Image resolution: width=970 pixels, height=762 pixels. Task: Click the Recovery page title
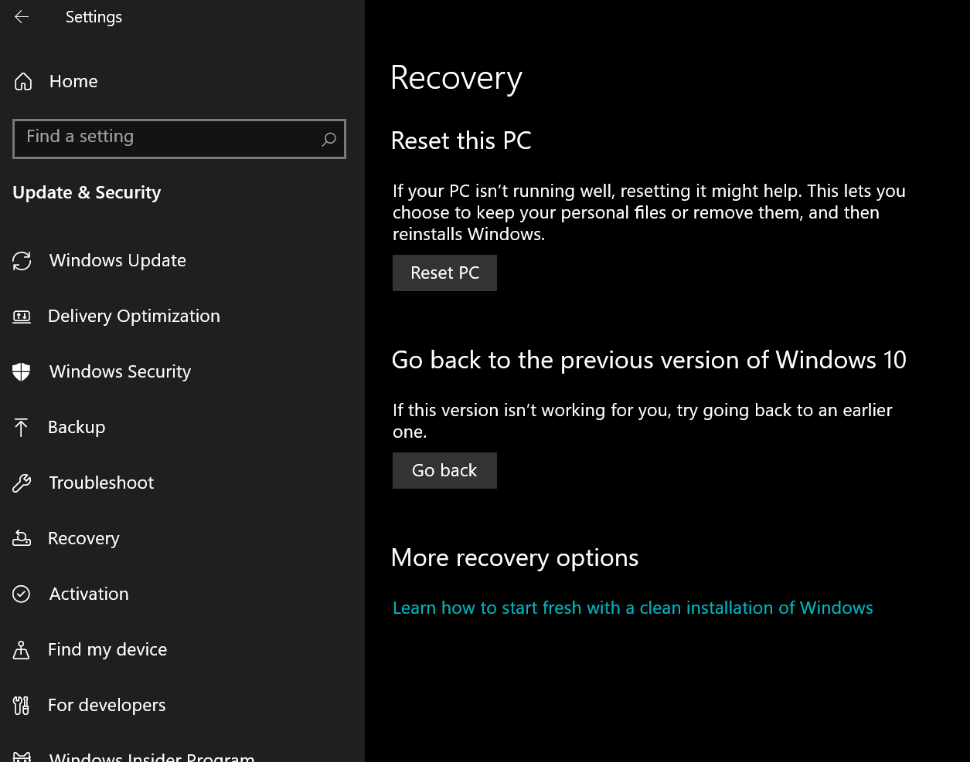click(x=457, y=79)
